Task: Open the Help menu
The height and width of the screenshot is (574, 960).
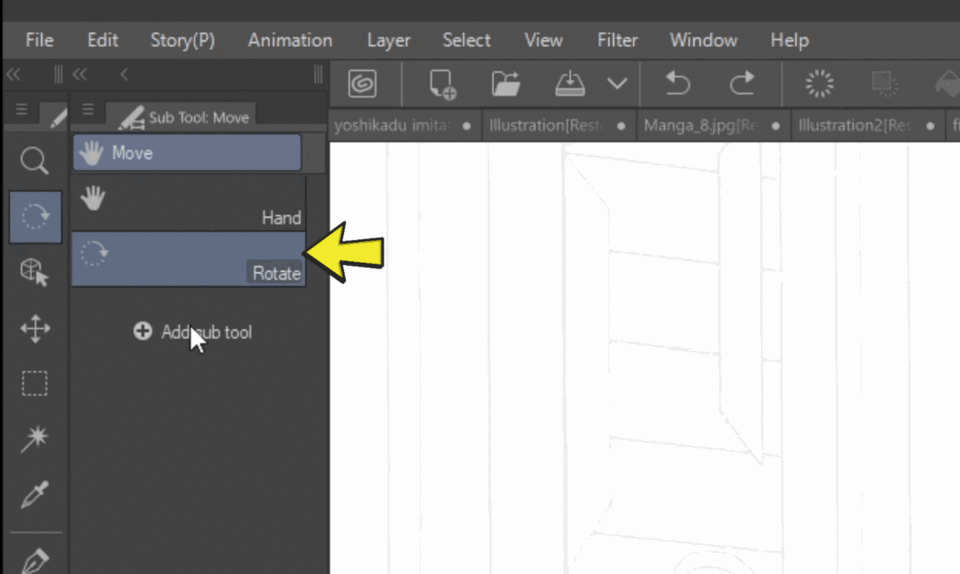Action: (x=790, y=40)
